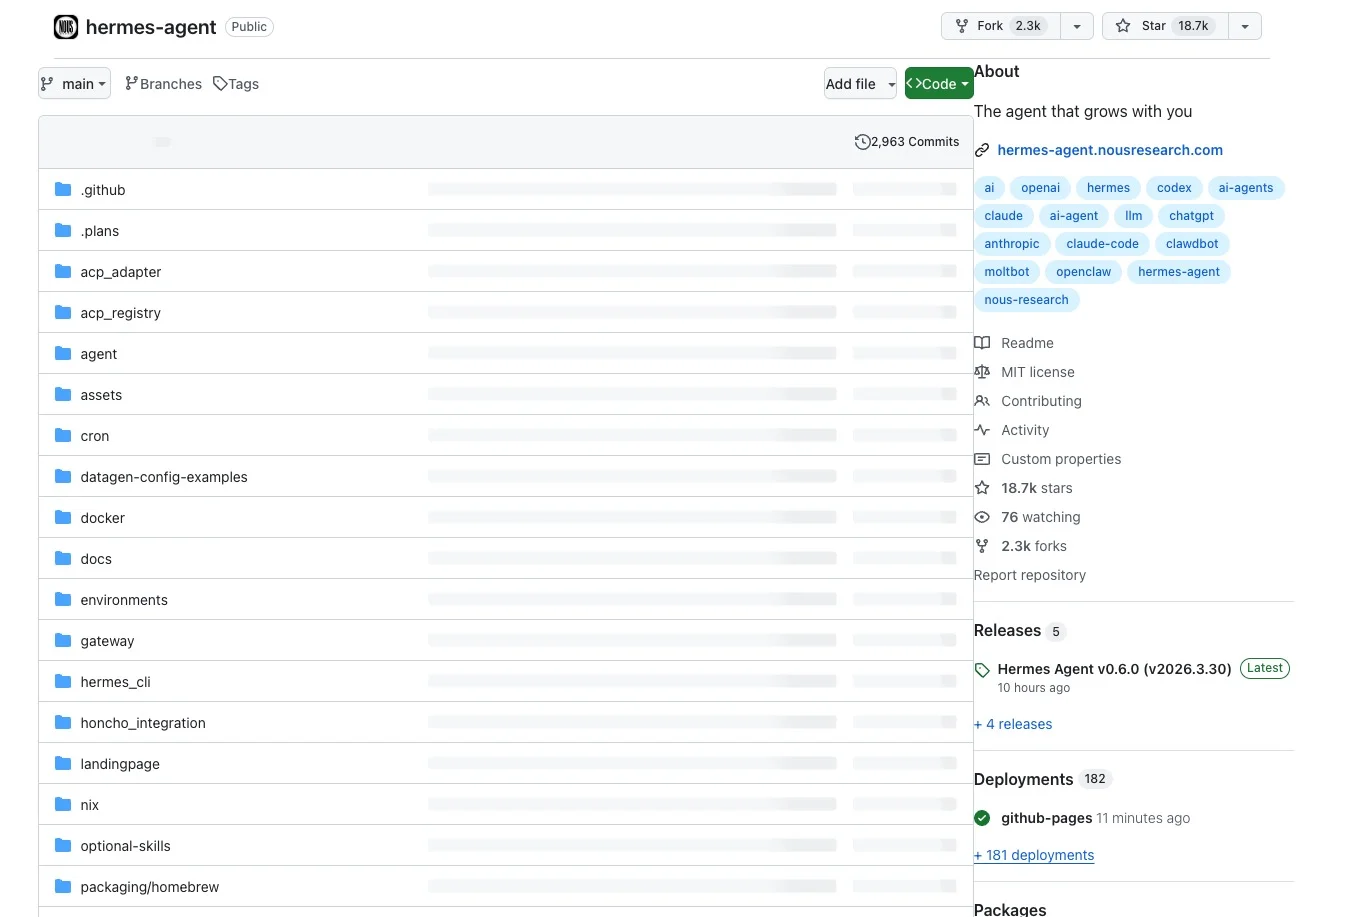The height and width of the screenshot is (917, 1358).
Task: Open the main branch selector dropdown
Action: click(74, 84)
